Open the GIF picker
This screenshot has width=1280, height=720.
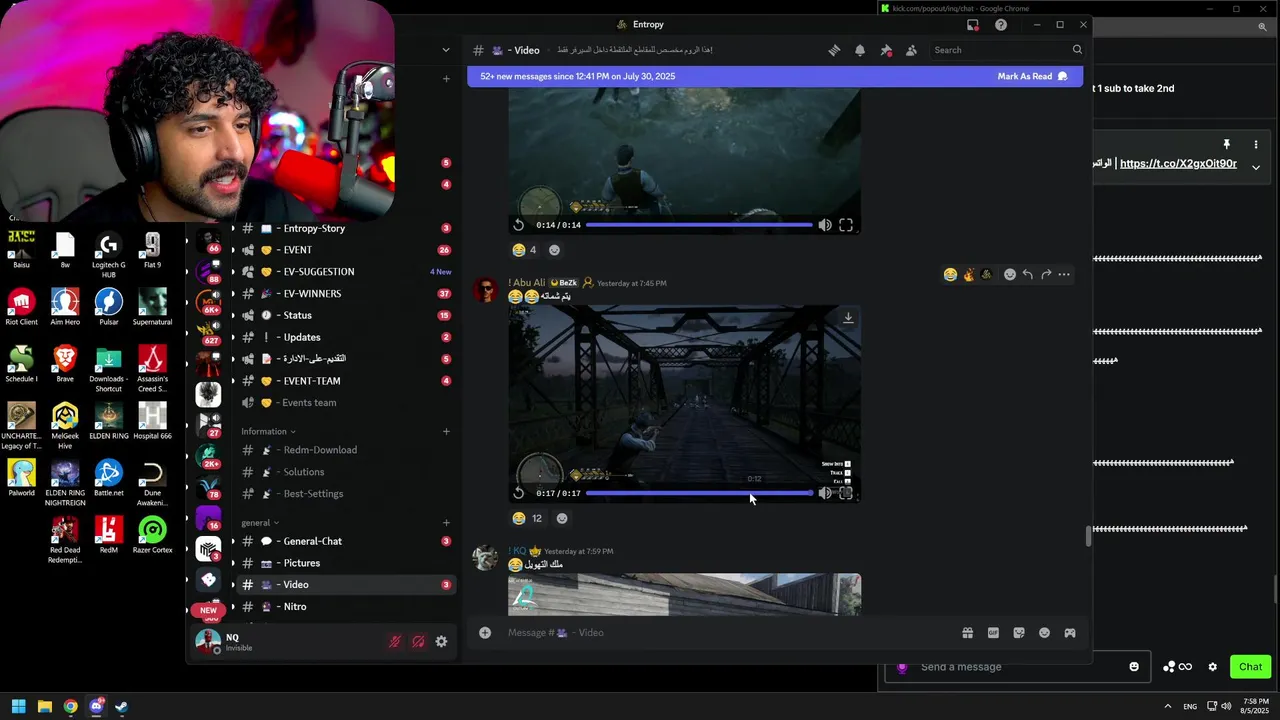click(x=993, y=632)
